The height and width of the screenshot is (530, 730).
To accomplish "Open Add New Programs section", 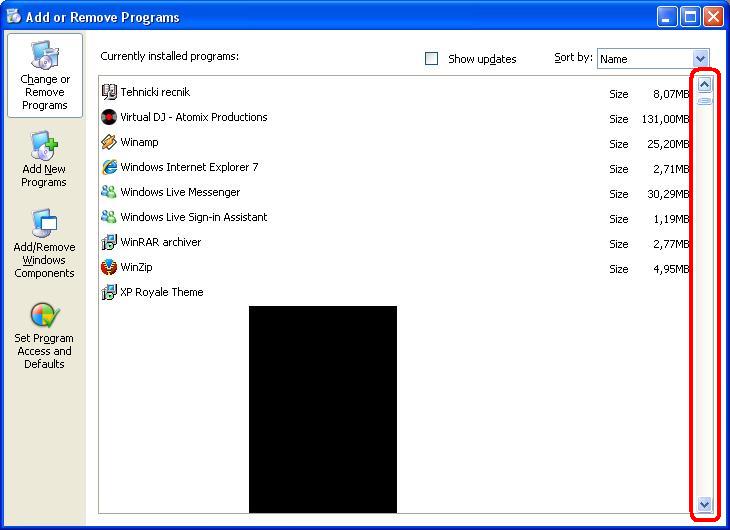I will coord(44,160).
